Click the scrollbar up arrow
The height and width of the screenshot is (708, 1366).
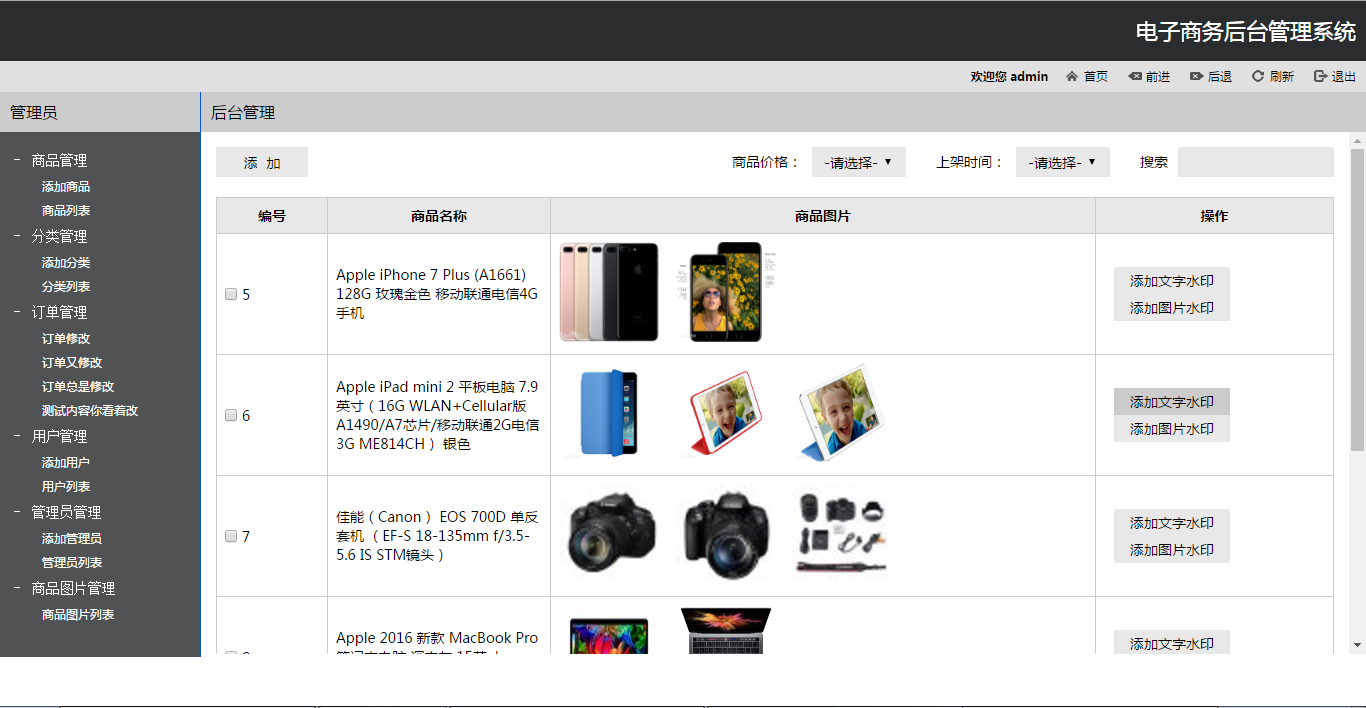tap(1358, 140)
